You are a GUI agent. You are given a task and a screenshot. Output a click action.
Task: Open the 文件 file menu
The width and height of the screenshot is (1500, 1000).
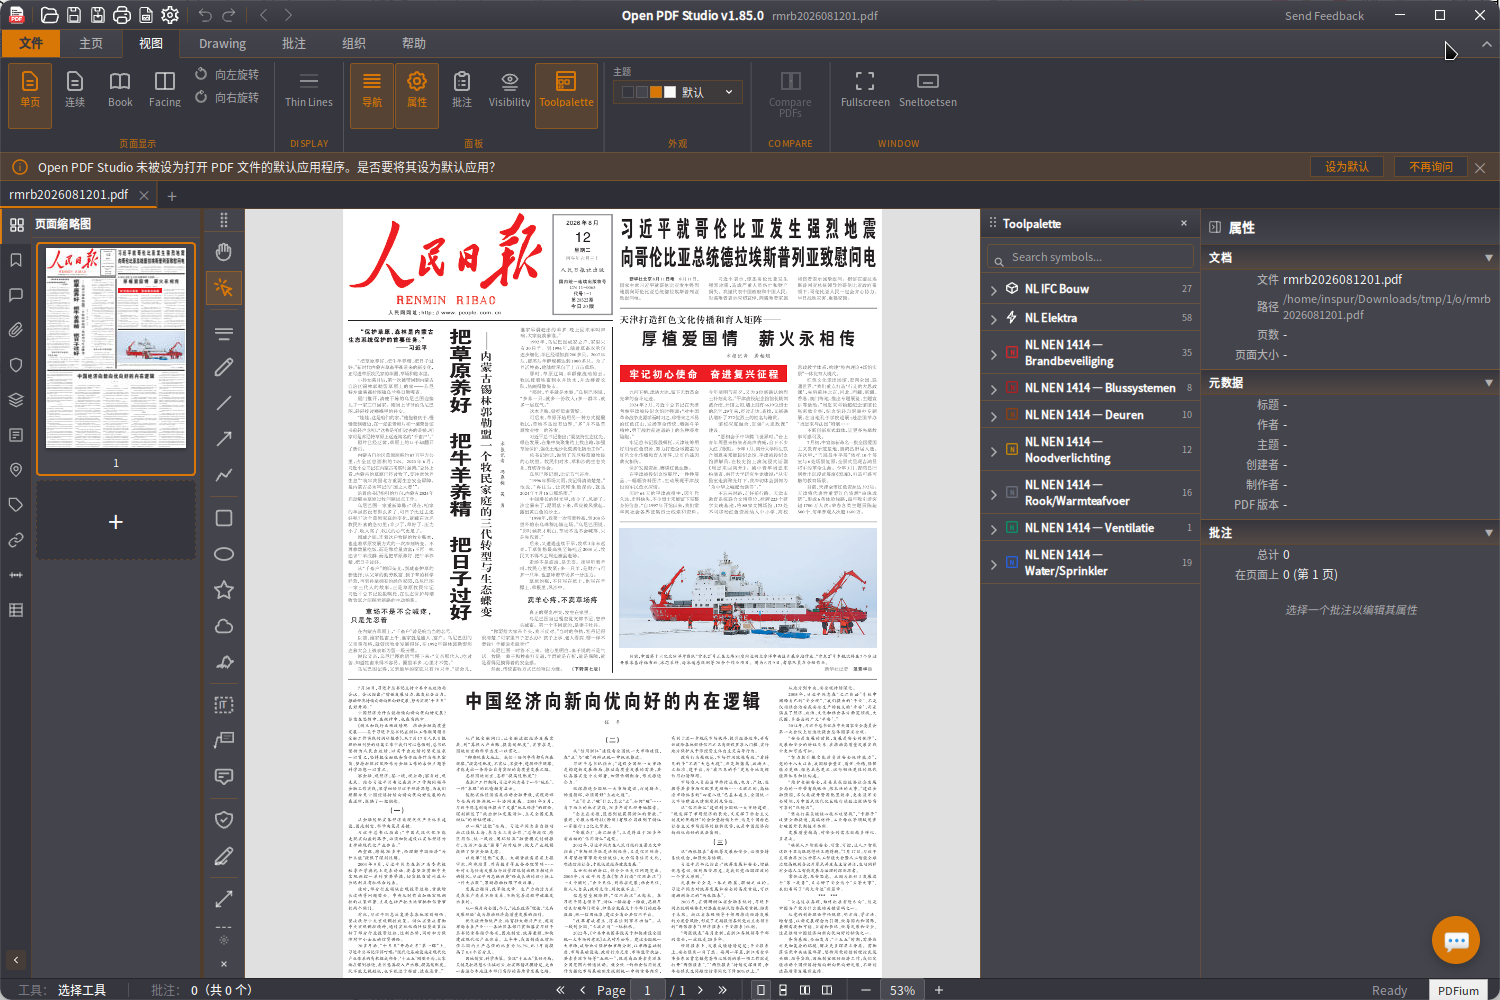pos(31,43)
